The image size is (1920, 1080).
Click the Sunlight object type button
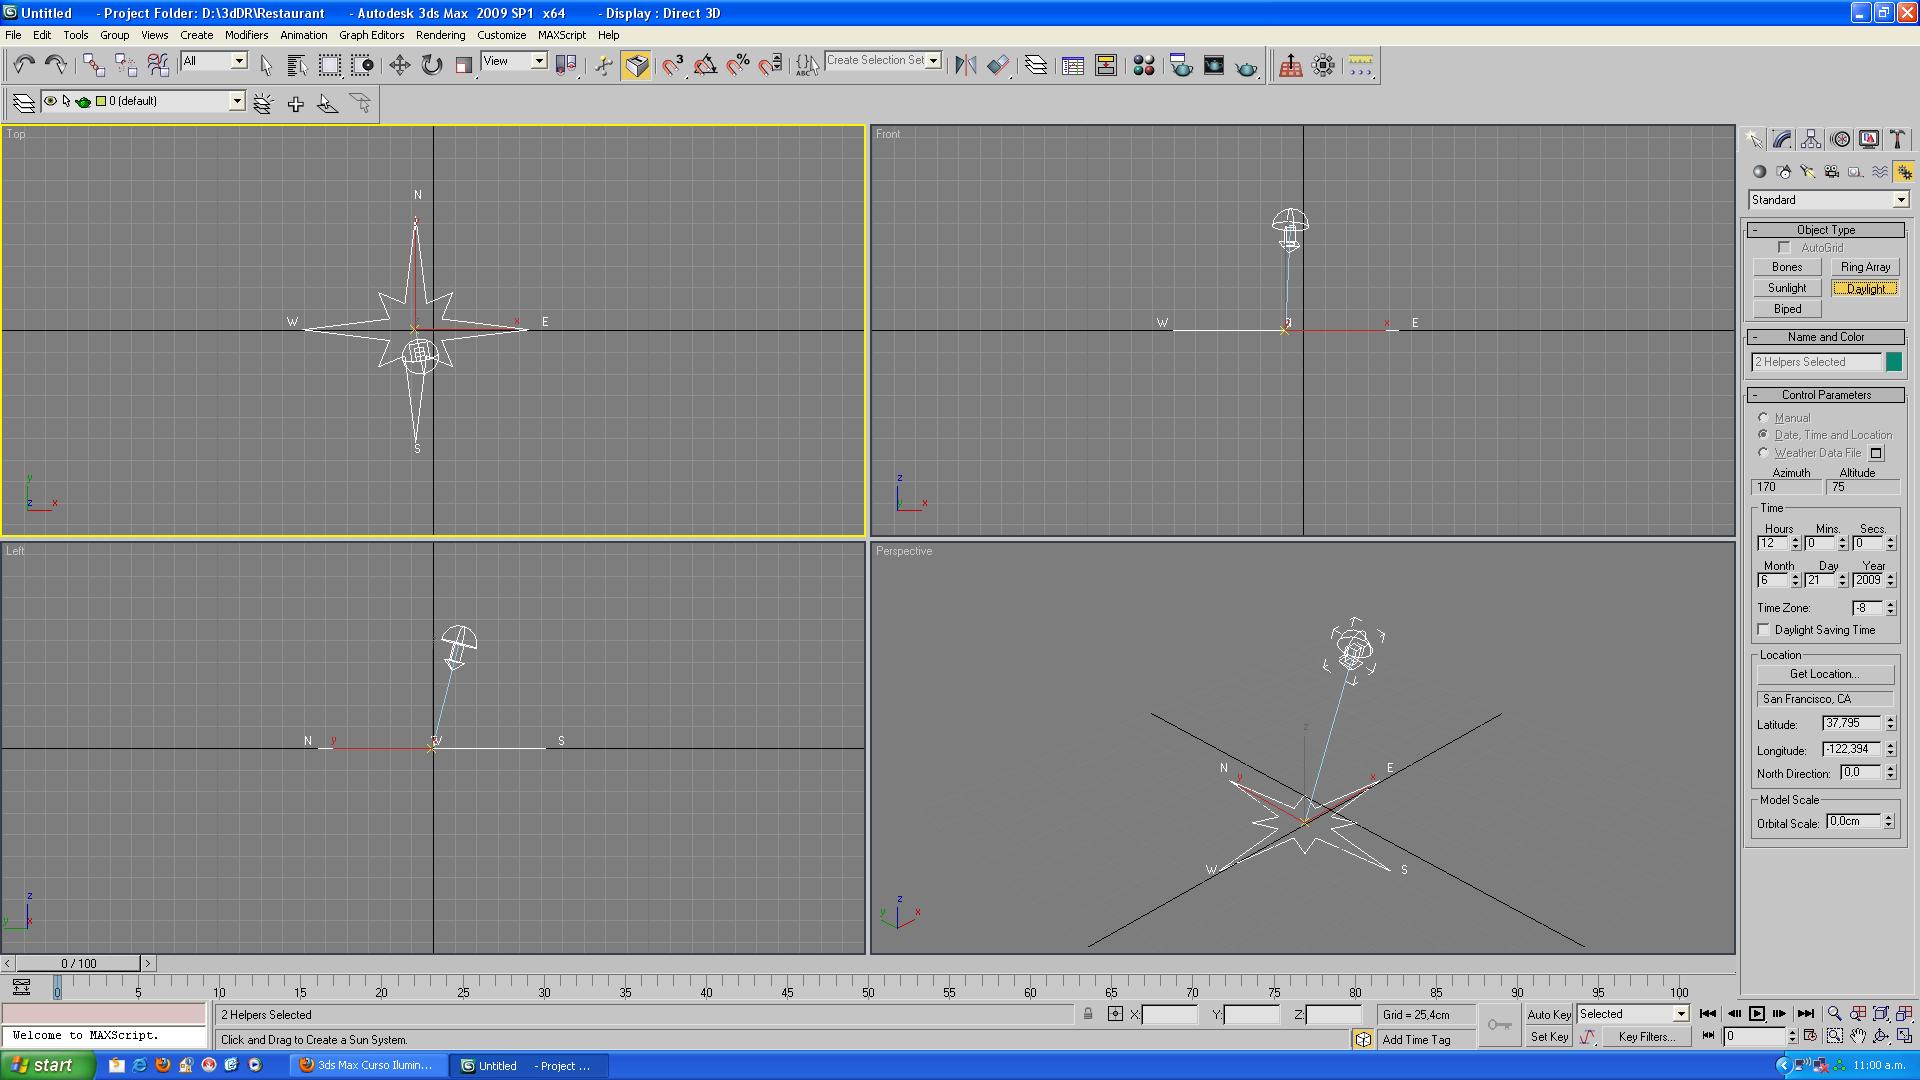(1786, 288)
